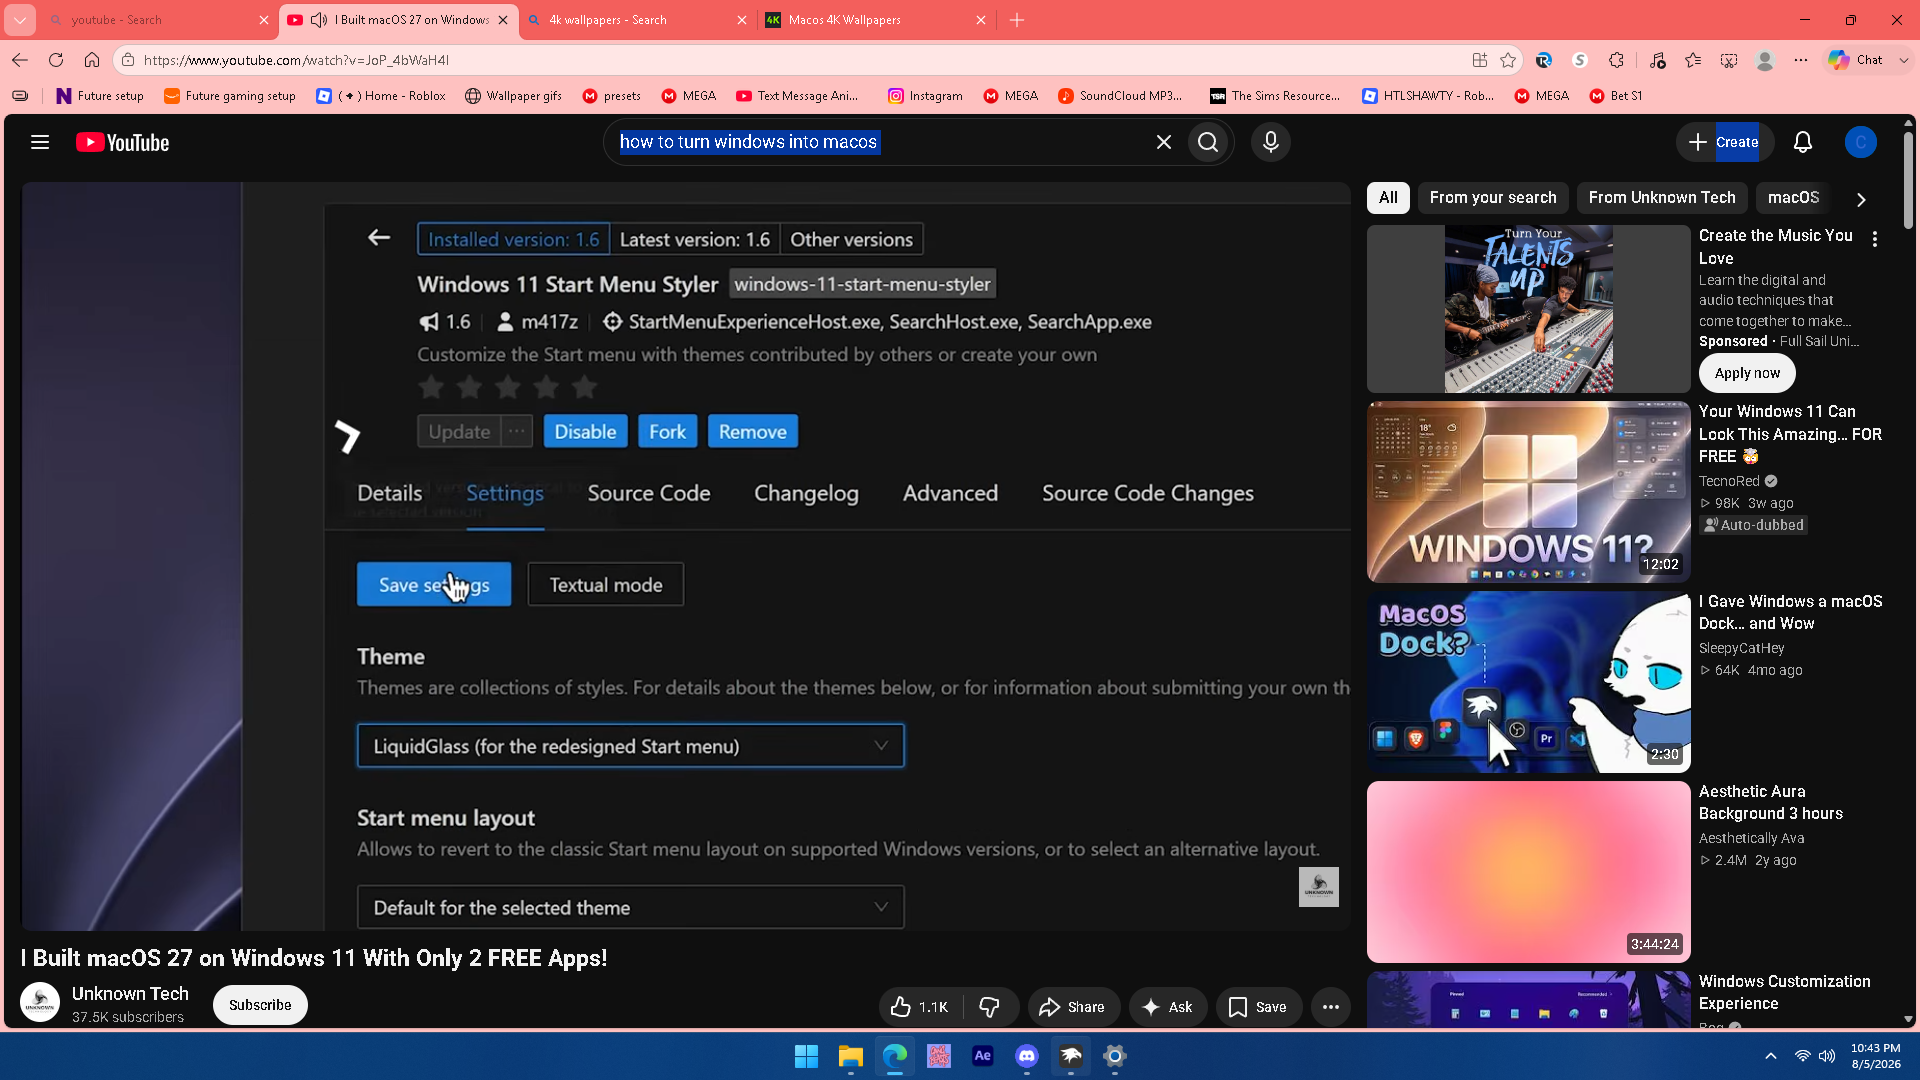Viewport: 1920px width, 1080px height.
Task: Start voice search with the microphone icon
Action: (x=1270, y=142)
